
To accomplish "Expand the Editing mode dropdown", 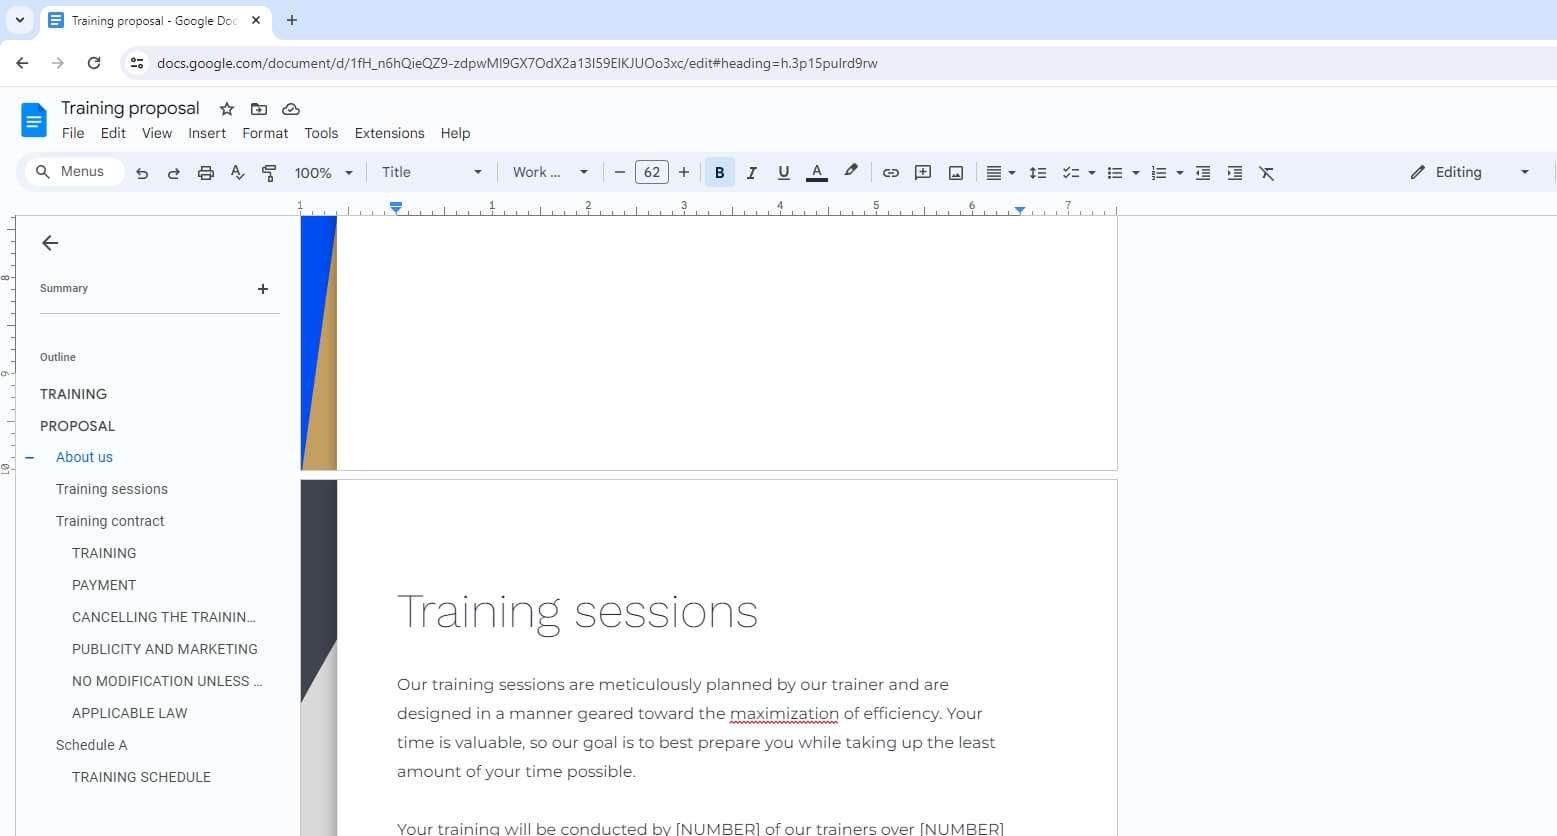I will click(x=1469, y=172).
